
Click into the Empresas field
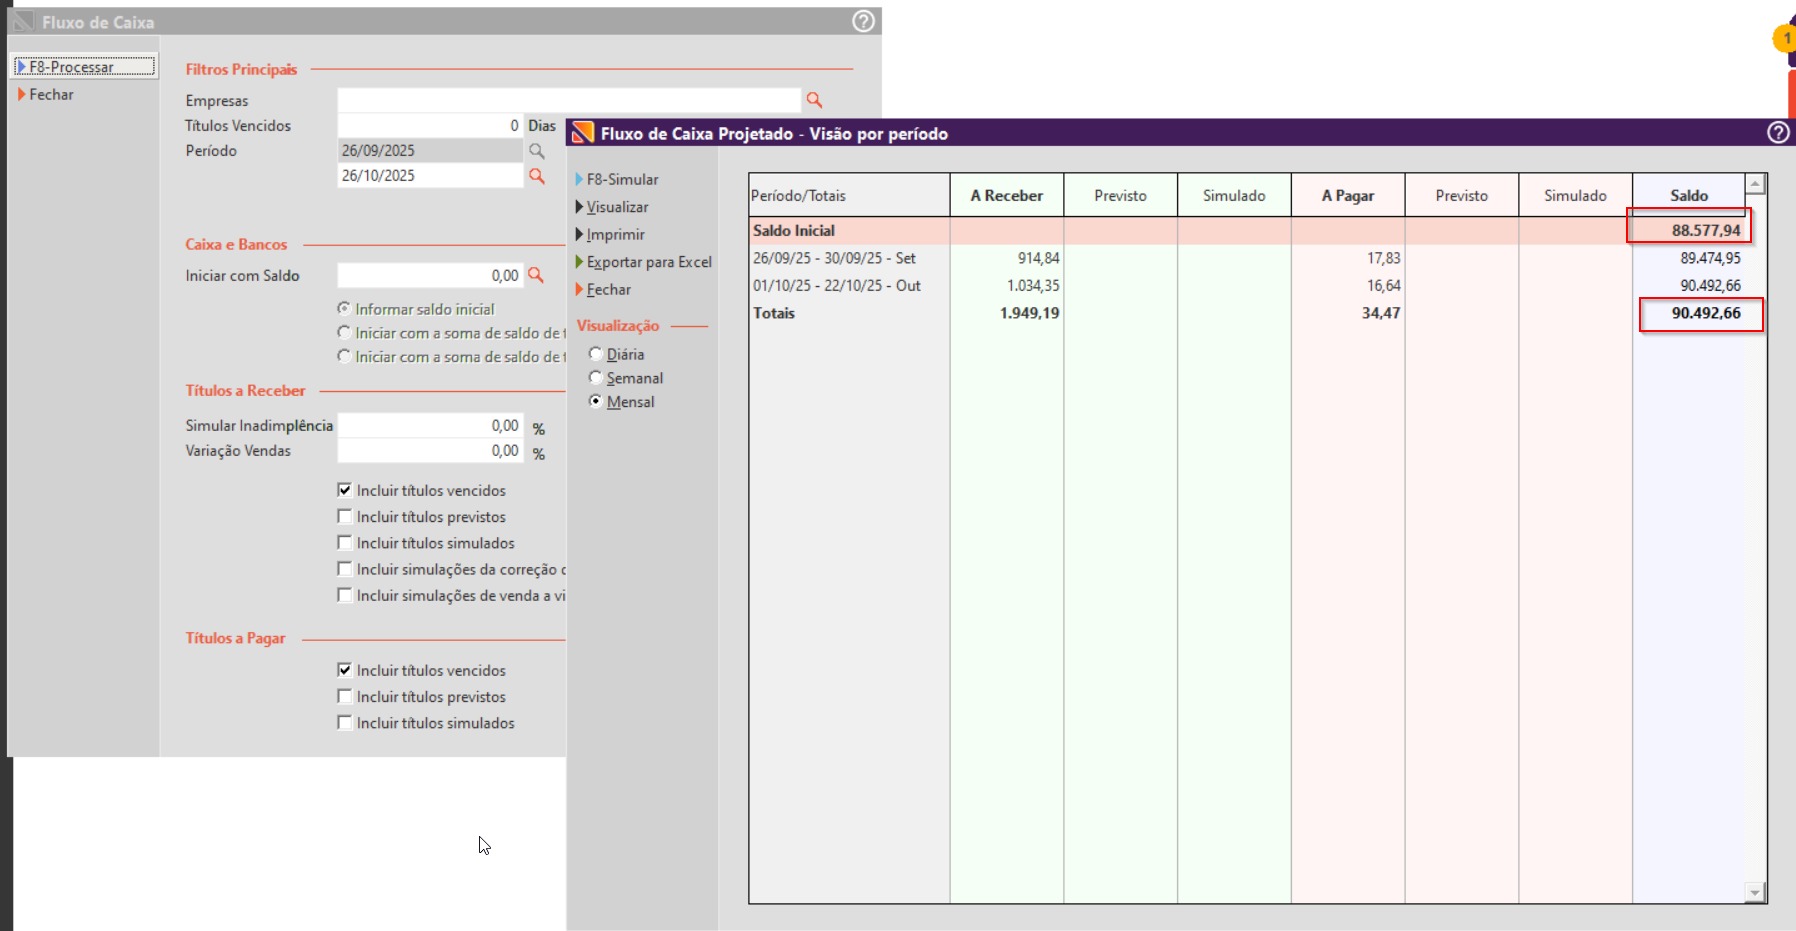click(x=569, y=100)
